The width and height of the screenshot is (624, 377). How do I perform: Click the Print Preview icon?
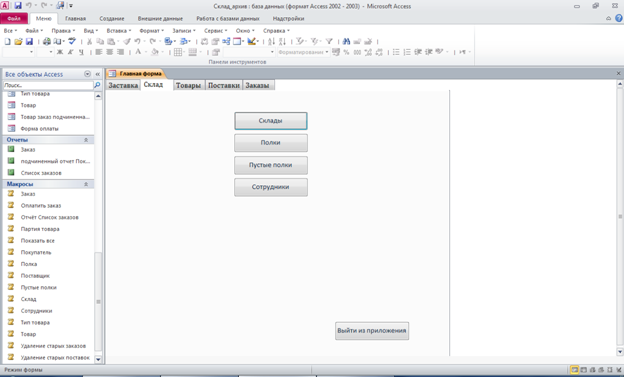click(57, 41)
